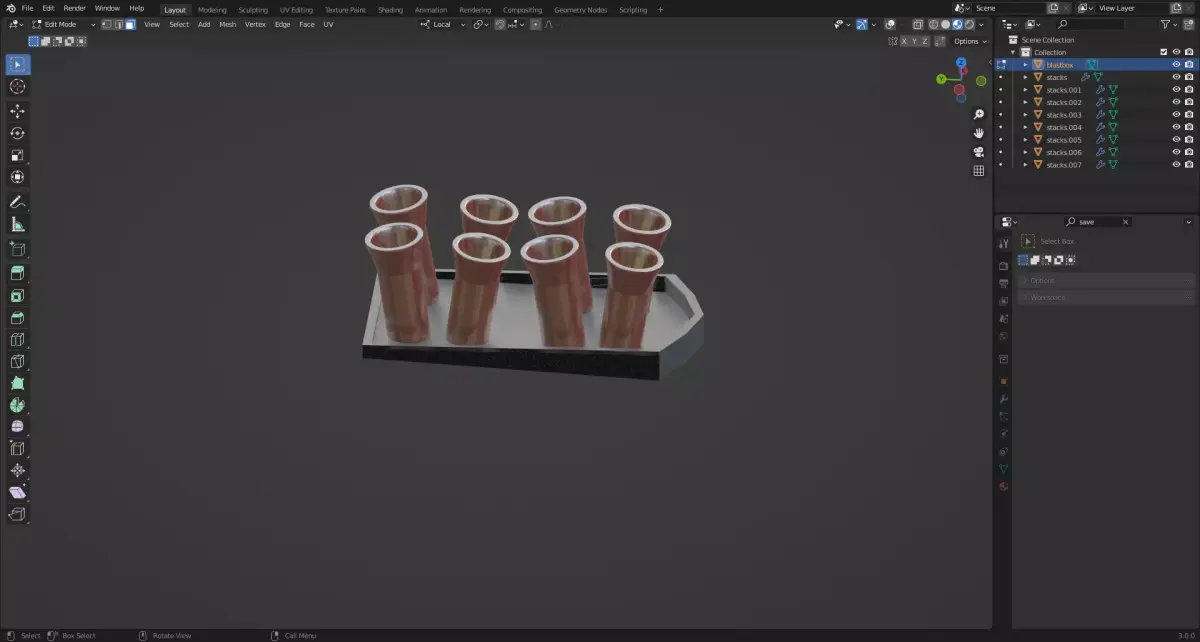Viewport: 1200px width, 642px height.
Task: Switch to Material Preview shading mode
Action: (957, 24)
